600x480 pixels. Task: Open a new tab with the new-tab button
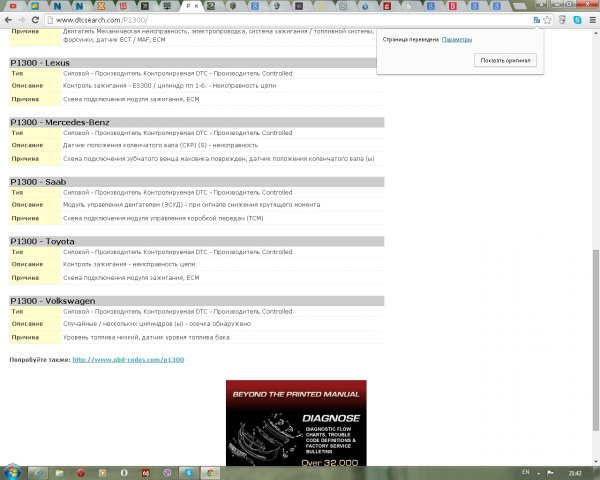[x=519, y=6]
